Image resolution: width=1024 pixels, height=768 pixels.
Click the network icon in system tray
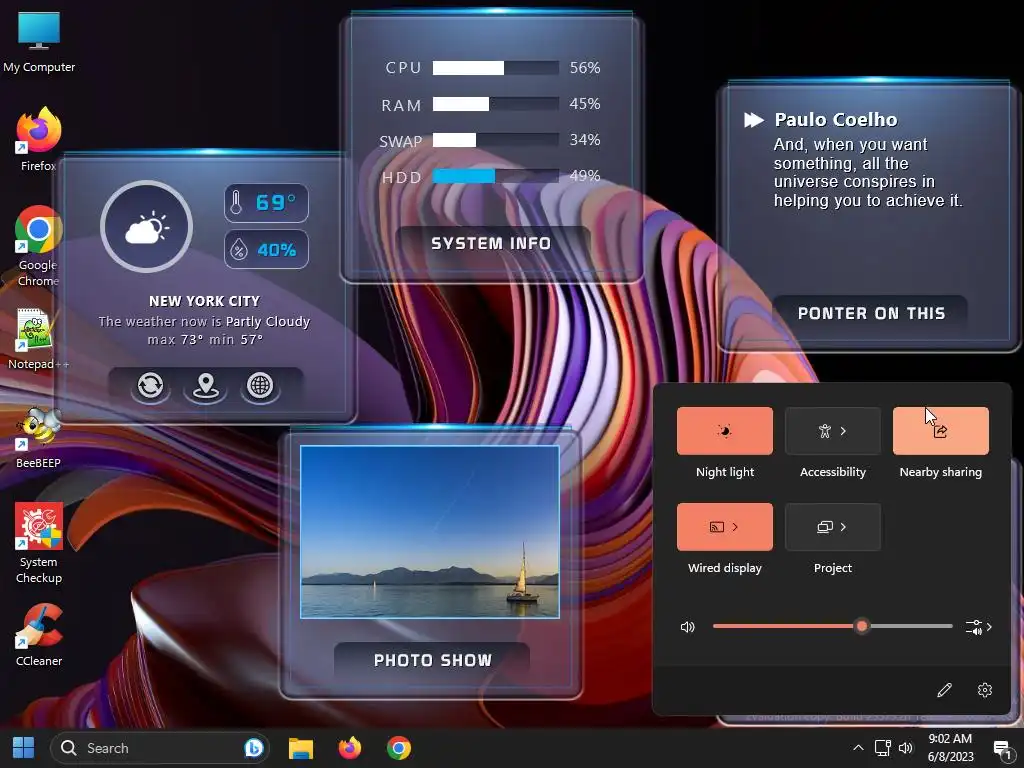[882, 748]
